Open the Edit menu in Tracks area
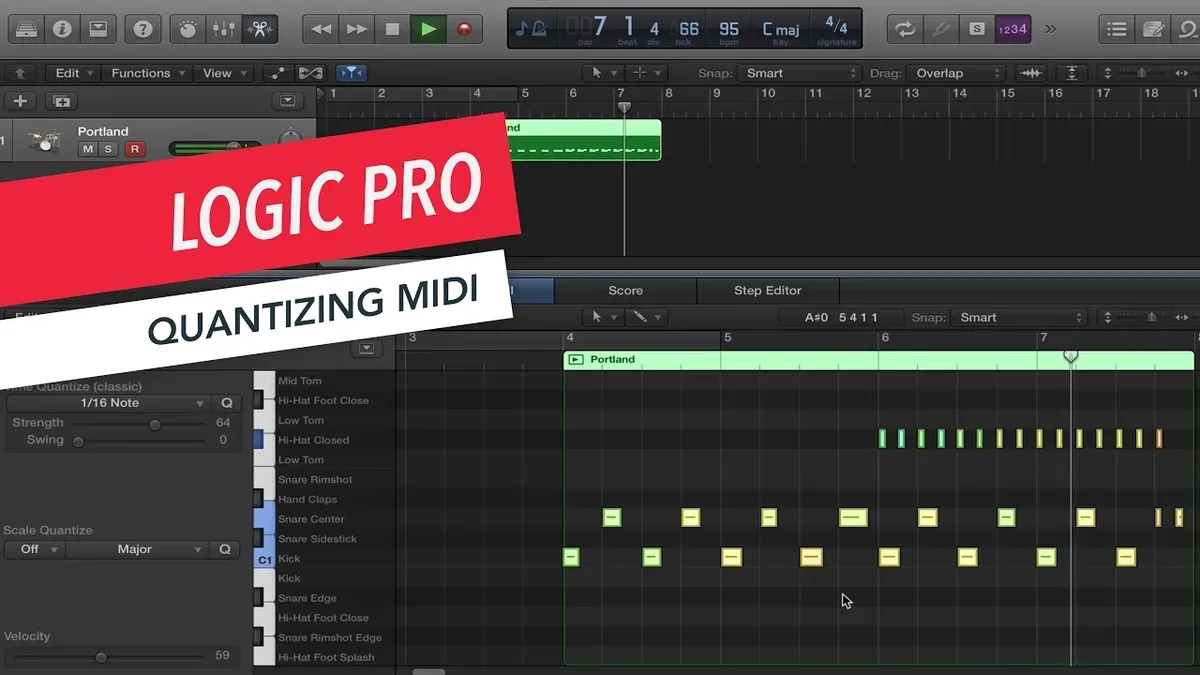The width and height of the screenshot is (1200, 675). point(74,73)
